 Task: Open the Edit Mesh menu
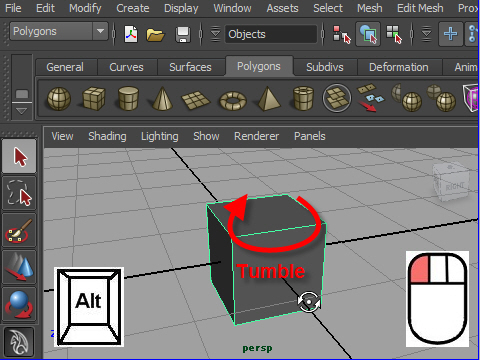click(x=420, y=8)
